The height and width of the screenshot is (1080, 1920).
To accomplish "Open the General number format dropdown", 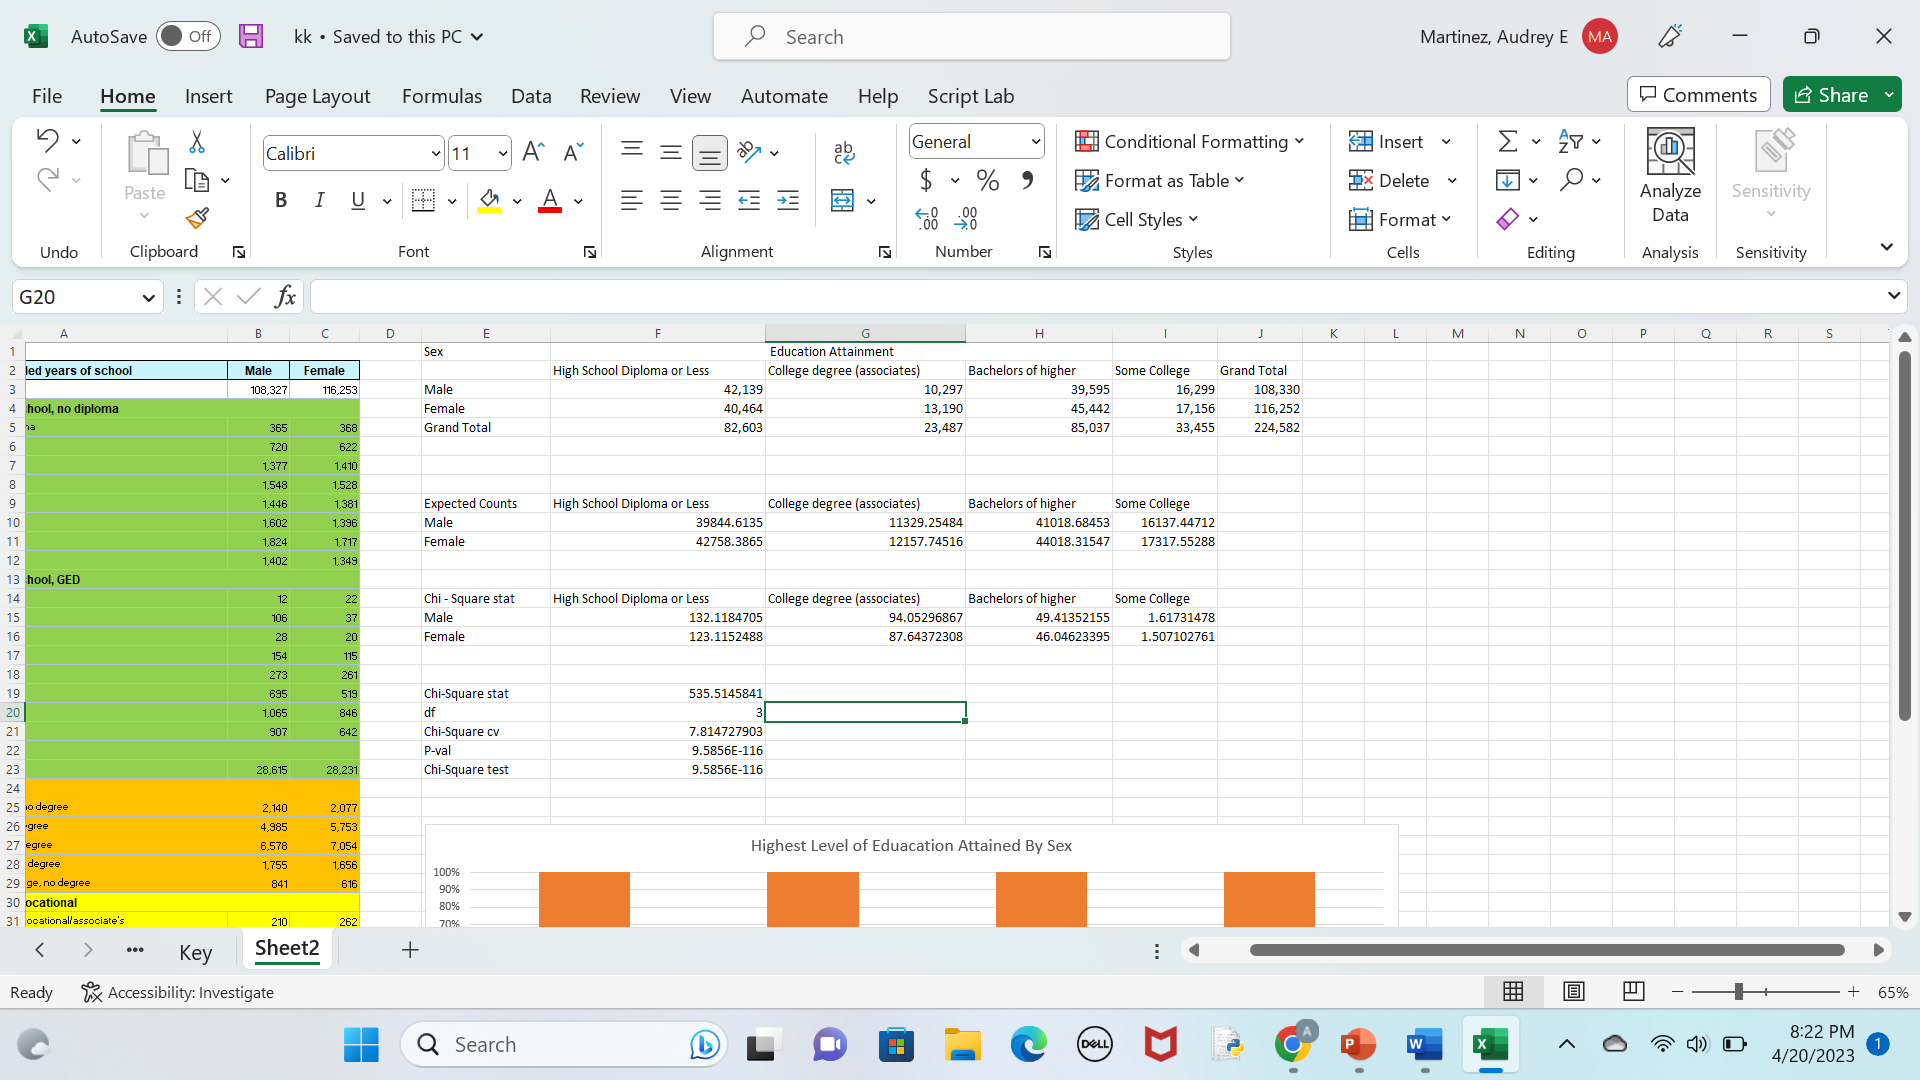I will click(1035, 142).
